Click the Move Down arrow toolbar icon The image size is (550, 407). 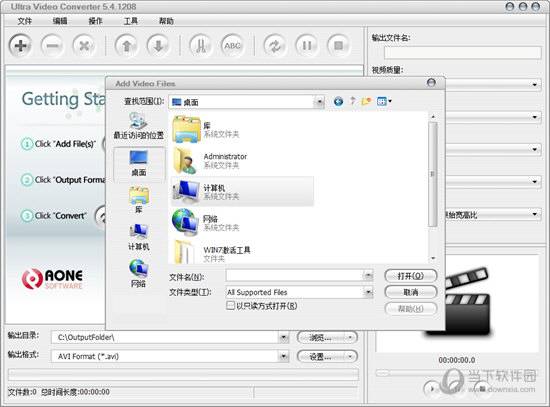(158, 45)
